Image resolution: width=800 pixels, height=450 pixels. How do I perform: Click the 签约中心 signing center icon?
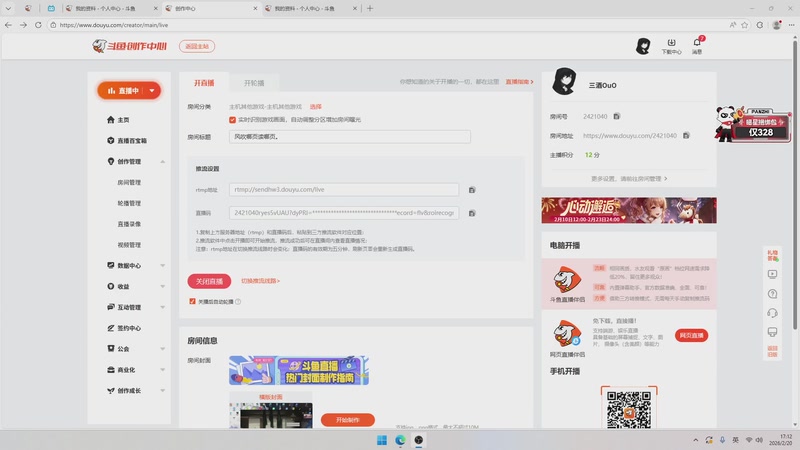[111, 328]
